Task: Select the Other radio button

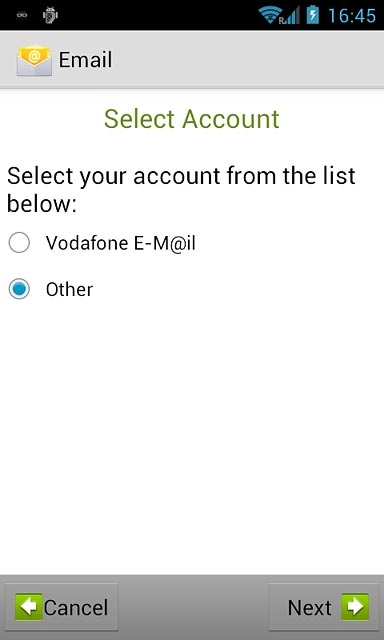Action: click(x=19, y=289)
